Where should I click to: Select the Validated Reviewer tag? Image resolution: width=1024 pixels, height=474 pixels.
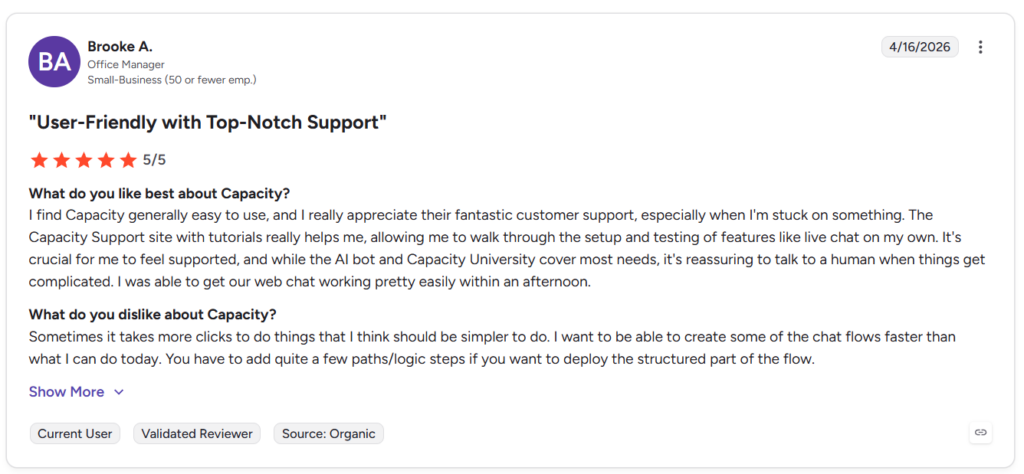(x=197, y=434)
